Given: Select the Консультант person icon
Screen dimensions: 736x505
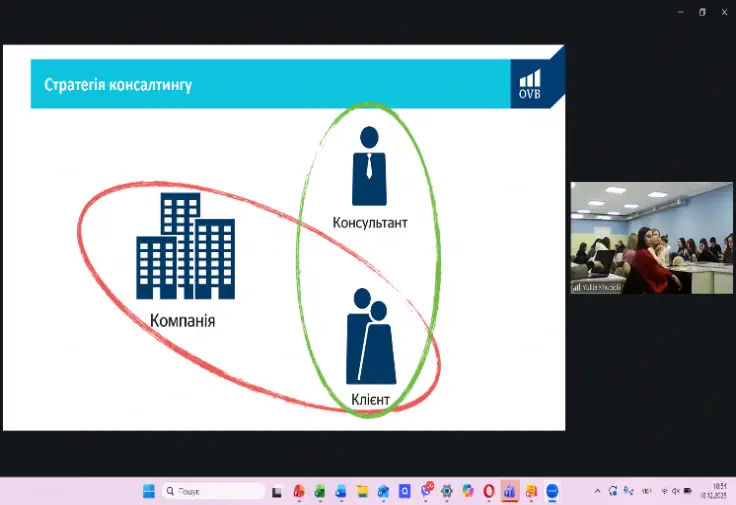Looking at the screenshot, I should pyautogui.click(x=369, y=166).
